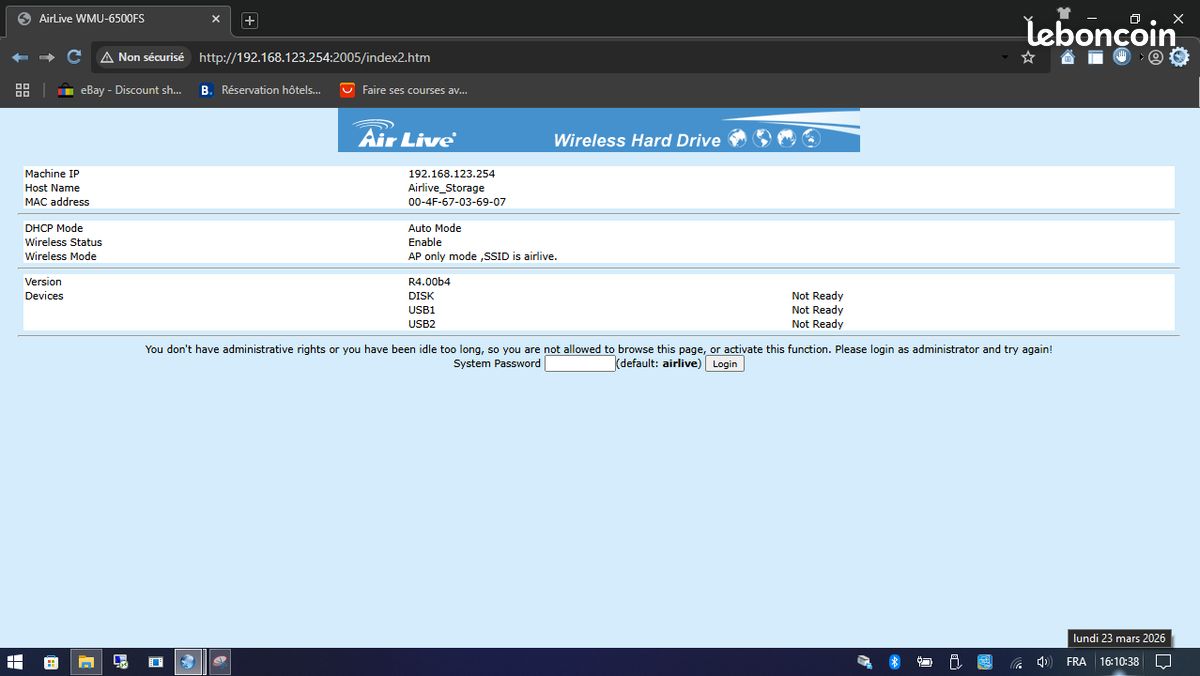This screenshot has width=1200, height=676.
Task: Open the apps grid icon in the bookmarks bar
Action: [22, 90]
